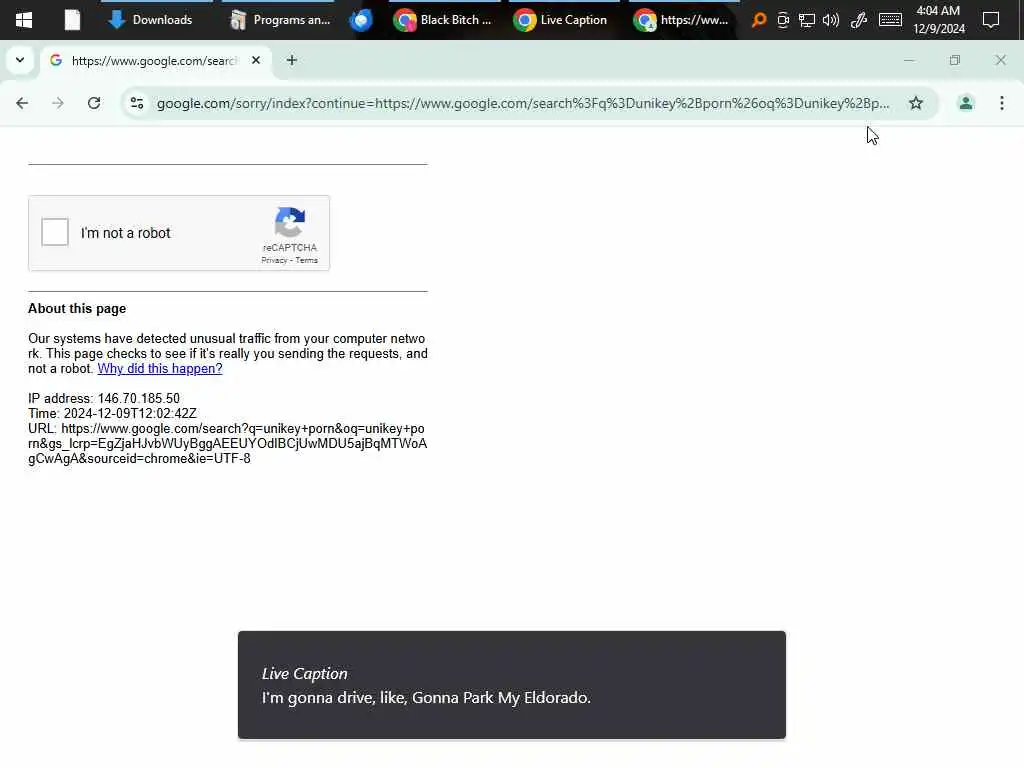The image size is (1024, 768).
Task: Click the camera meet-now tray icon
Action: click(782, 20)
